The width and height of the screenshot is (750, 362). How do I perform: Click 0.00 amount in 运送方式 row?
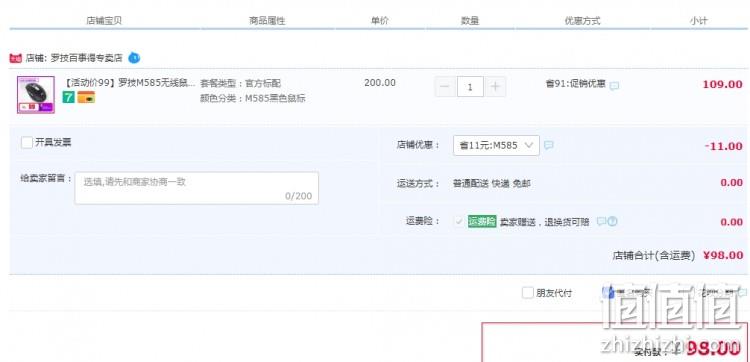[731, 183]
